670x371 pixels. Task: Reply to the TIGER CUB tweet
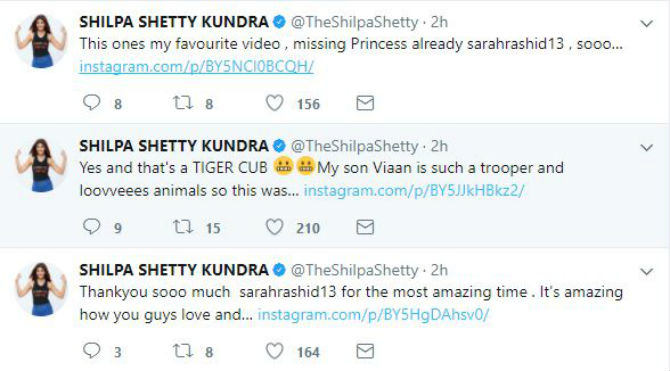coord(91,227)
